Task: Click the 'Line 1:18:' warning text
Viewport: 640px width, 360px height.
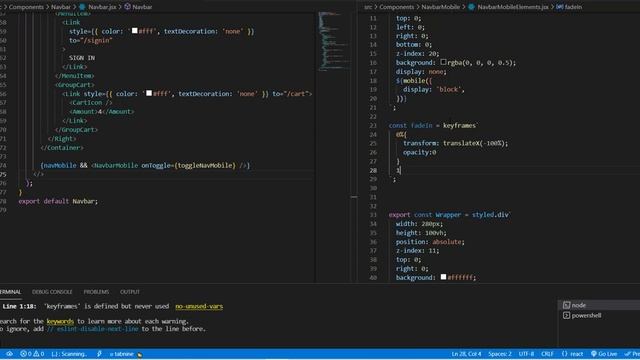Action: [19, 306]
